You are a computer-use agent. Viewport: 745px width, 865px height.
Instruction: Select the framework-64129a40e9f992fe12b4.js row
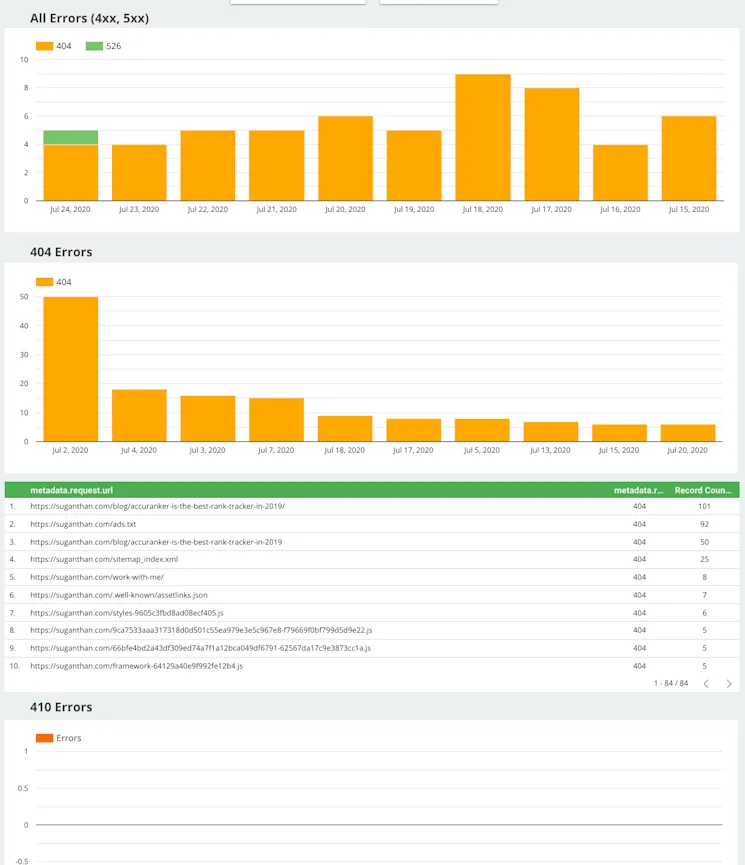136,665
